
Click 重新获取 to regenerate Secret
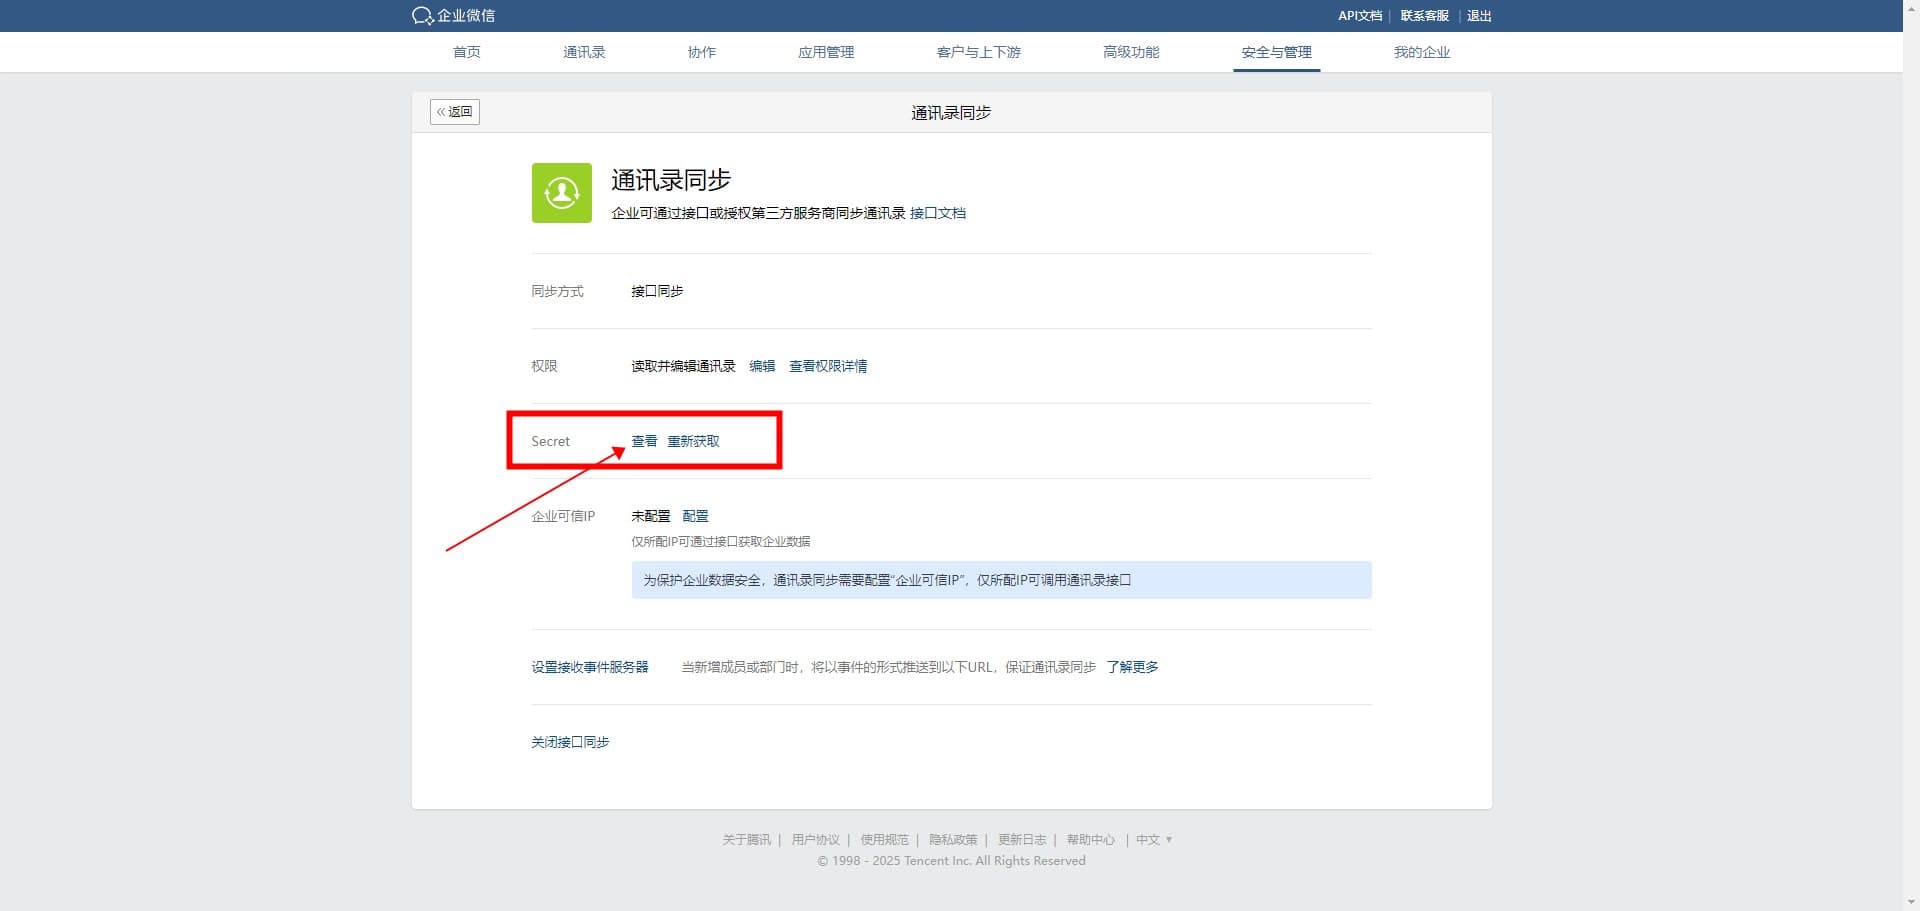point(693,441)
